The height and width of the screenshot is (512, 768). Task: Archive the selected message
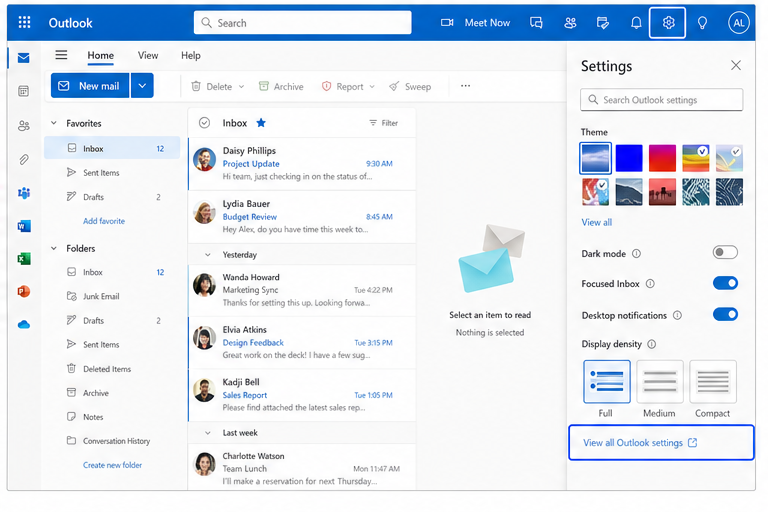[281, 86]
